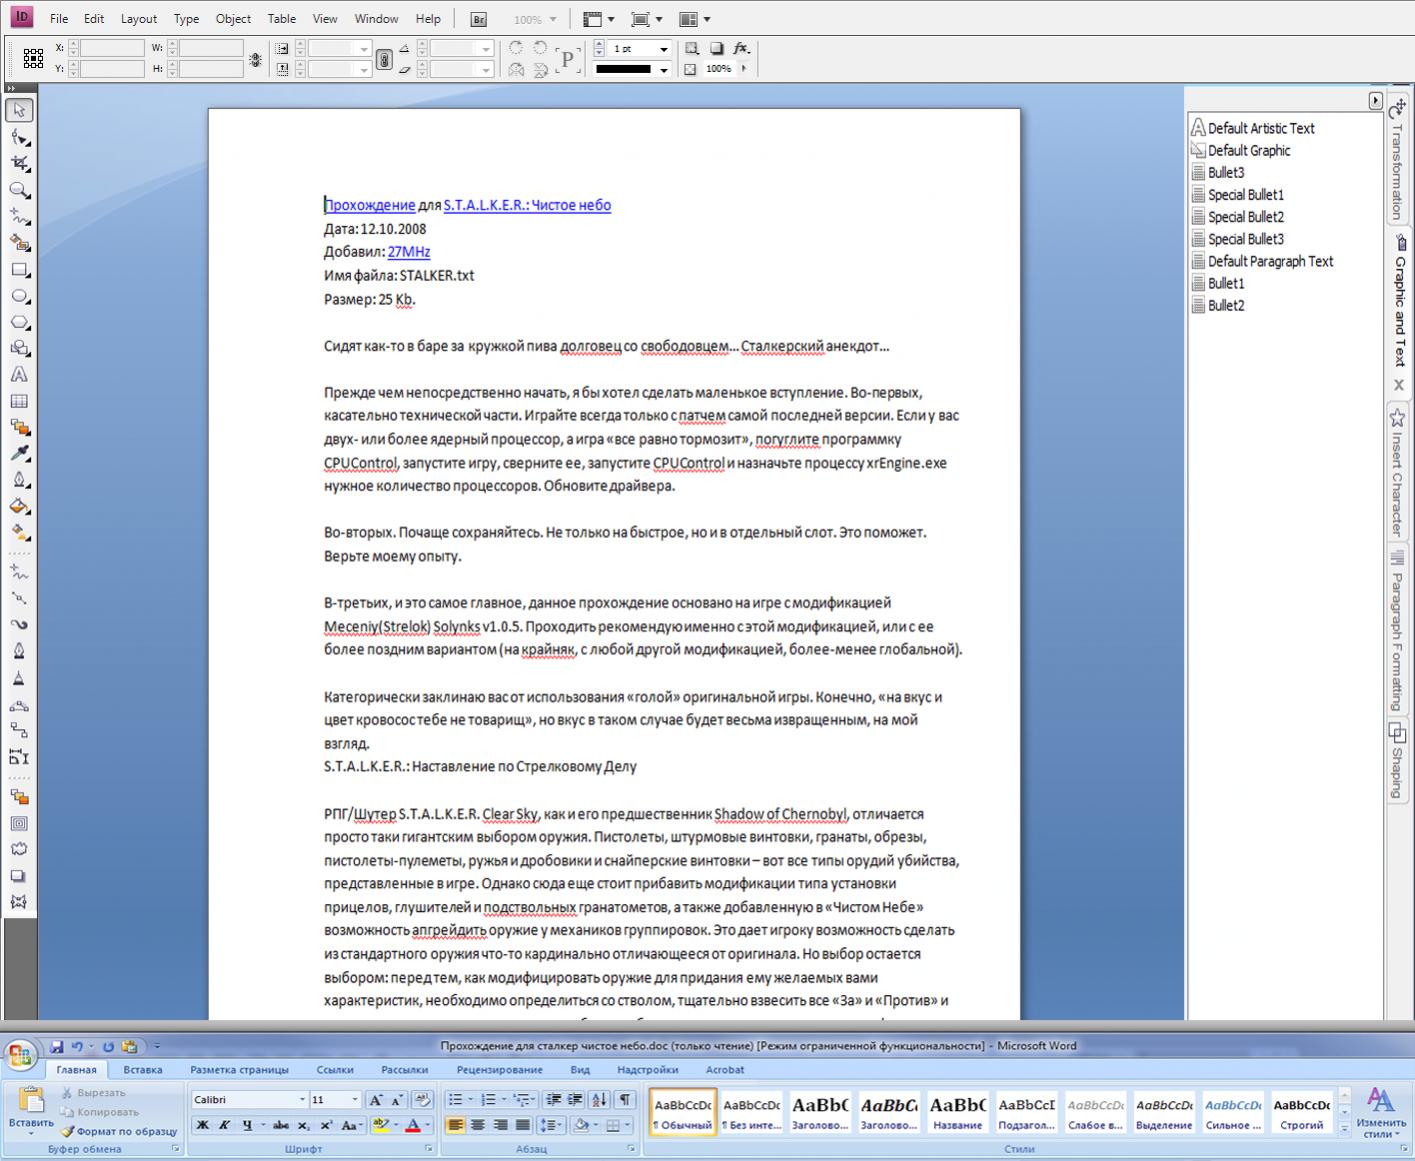Open the Object menu
This screenshot has width=1415, height=1161.
233,19
